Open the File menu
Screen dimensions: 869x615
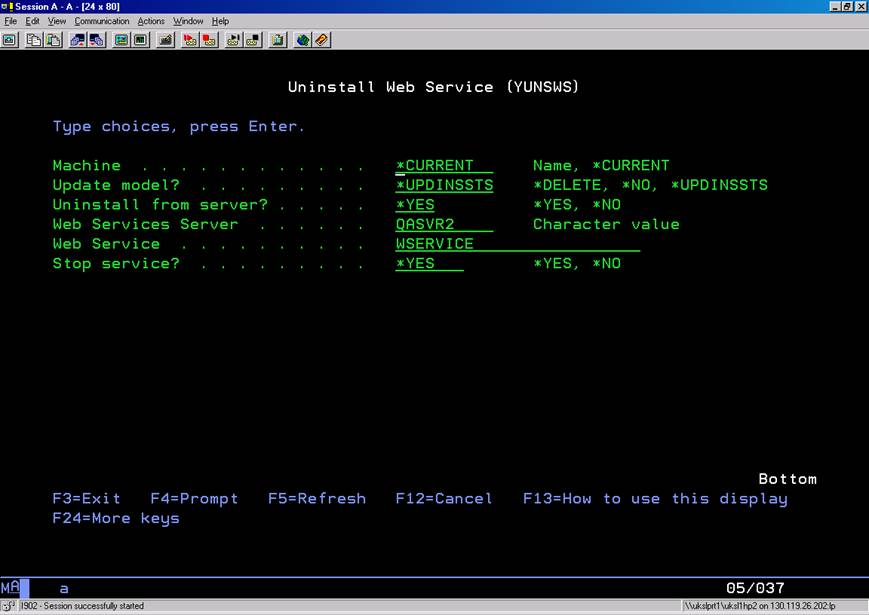(x=11, y=21)
